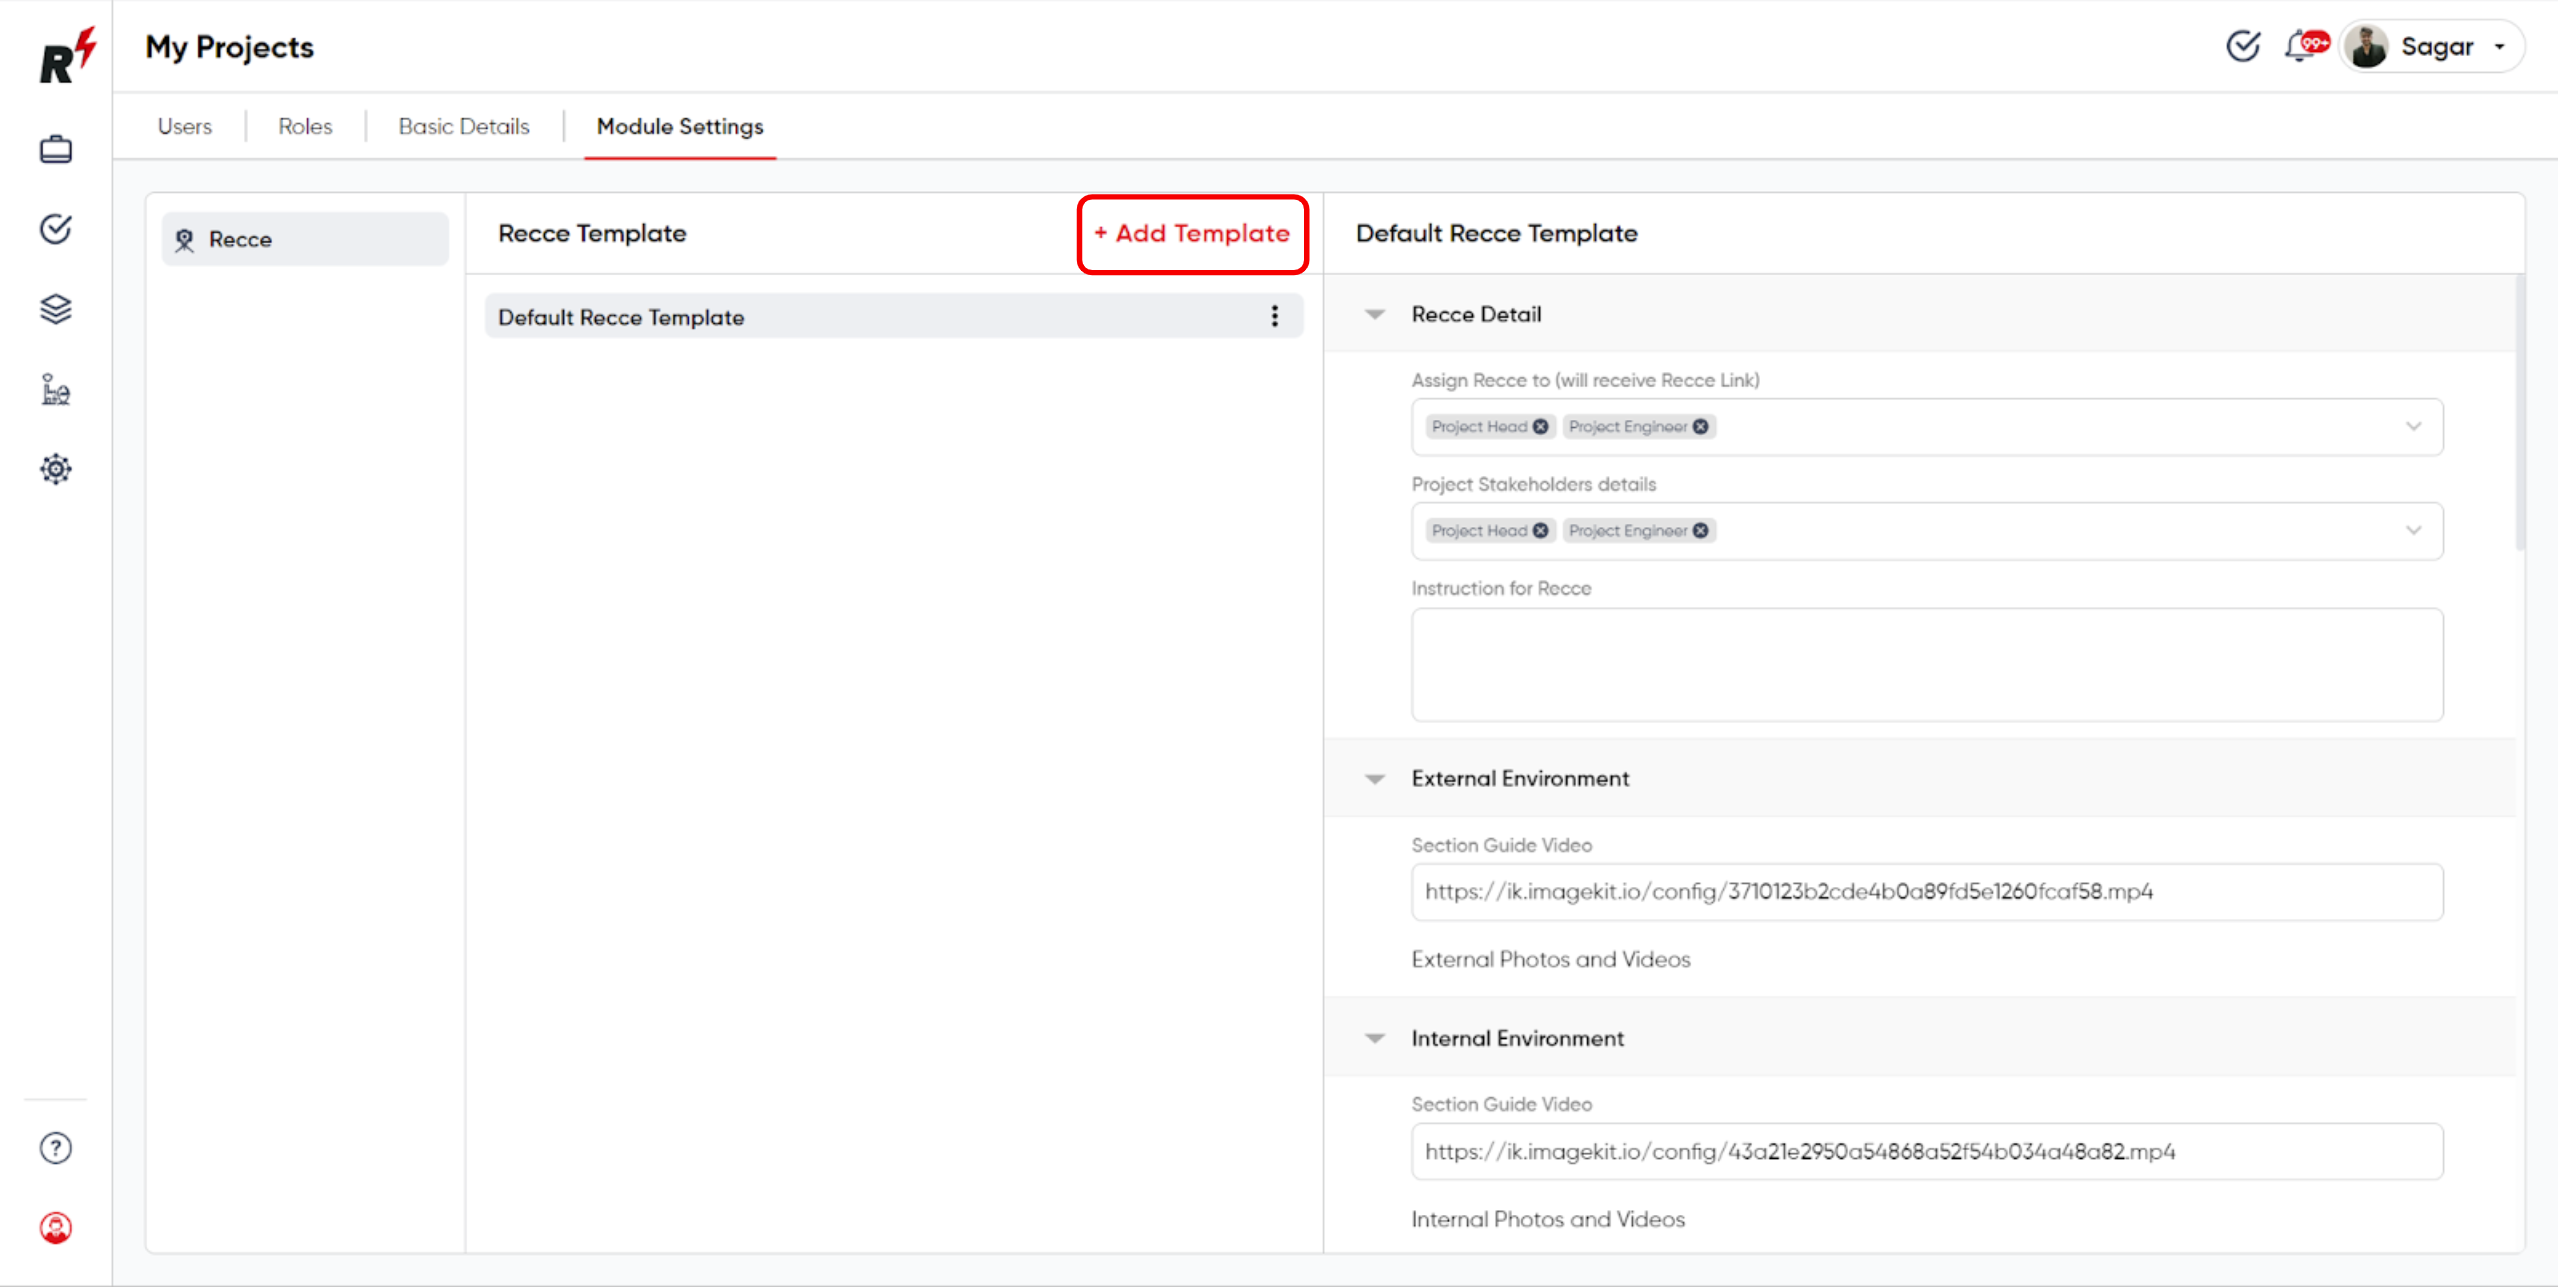Click into the Instruction for Recce text area
The width and height of the screenshot is (2558, 1287).
[1927, 664]
